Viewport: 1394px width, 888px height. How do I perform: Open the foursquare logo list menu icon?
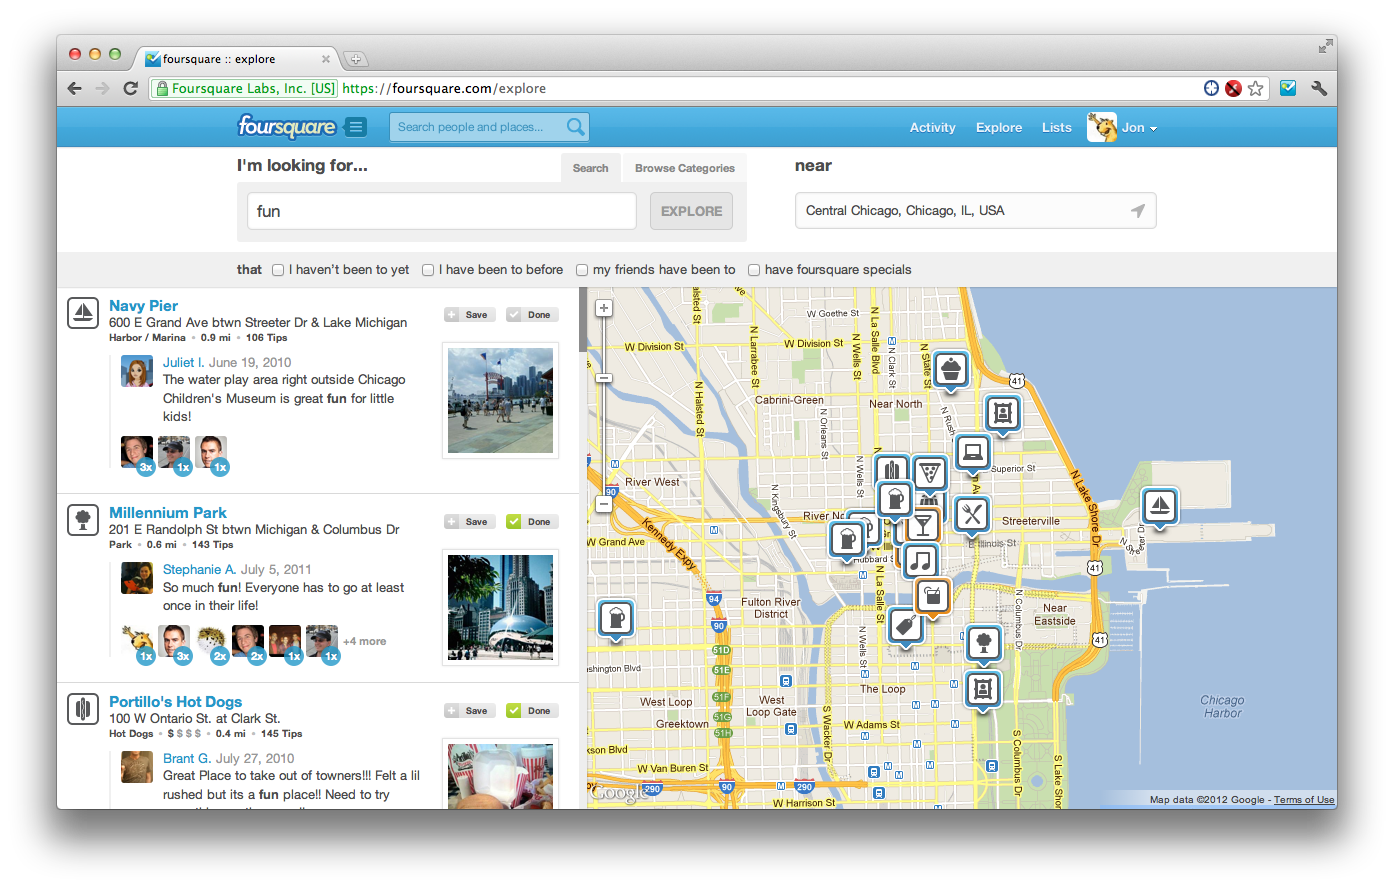click(355, 127)
